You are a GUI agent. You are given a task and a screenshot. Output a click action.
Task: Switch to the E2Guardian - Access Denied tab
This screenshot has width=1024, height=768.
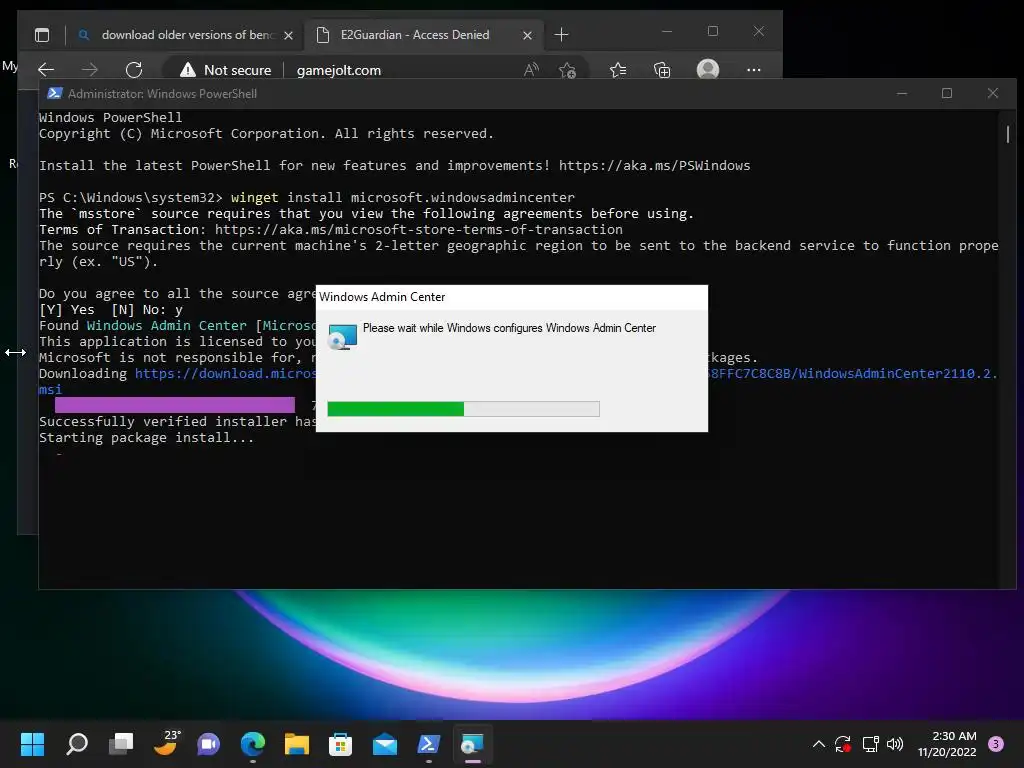415,35
